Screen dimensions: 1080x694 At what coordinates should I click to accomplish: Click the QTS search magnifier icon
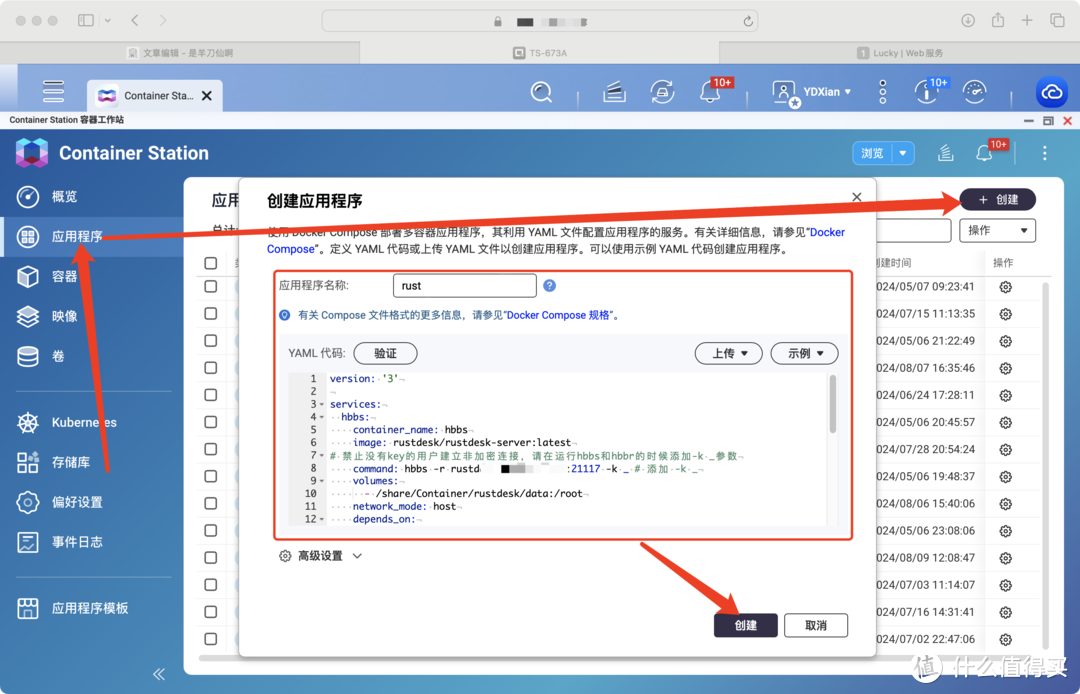(541, 92)
